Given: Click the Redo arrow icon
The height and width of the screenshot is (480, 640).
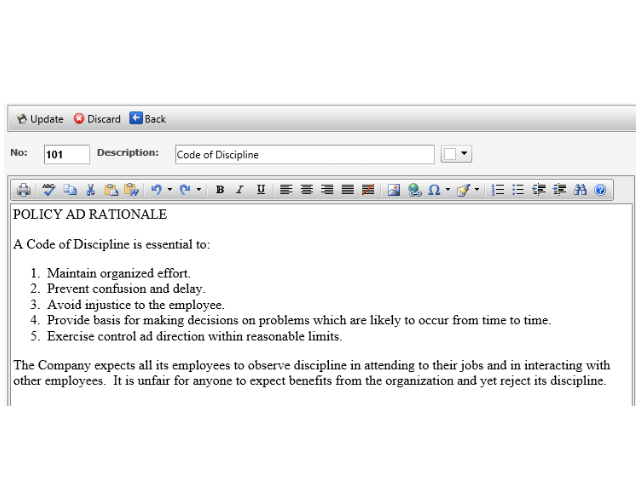Looking at the screenshot, I should pyautogui.click(x=185, y=190).
